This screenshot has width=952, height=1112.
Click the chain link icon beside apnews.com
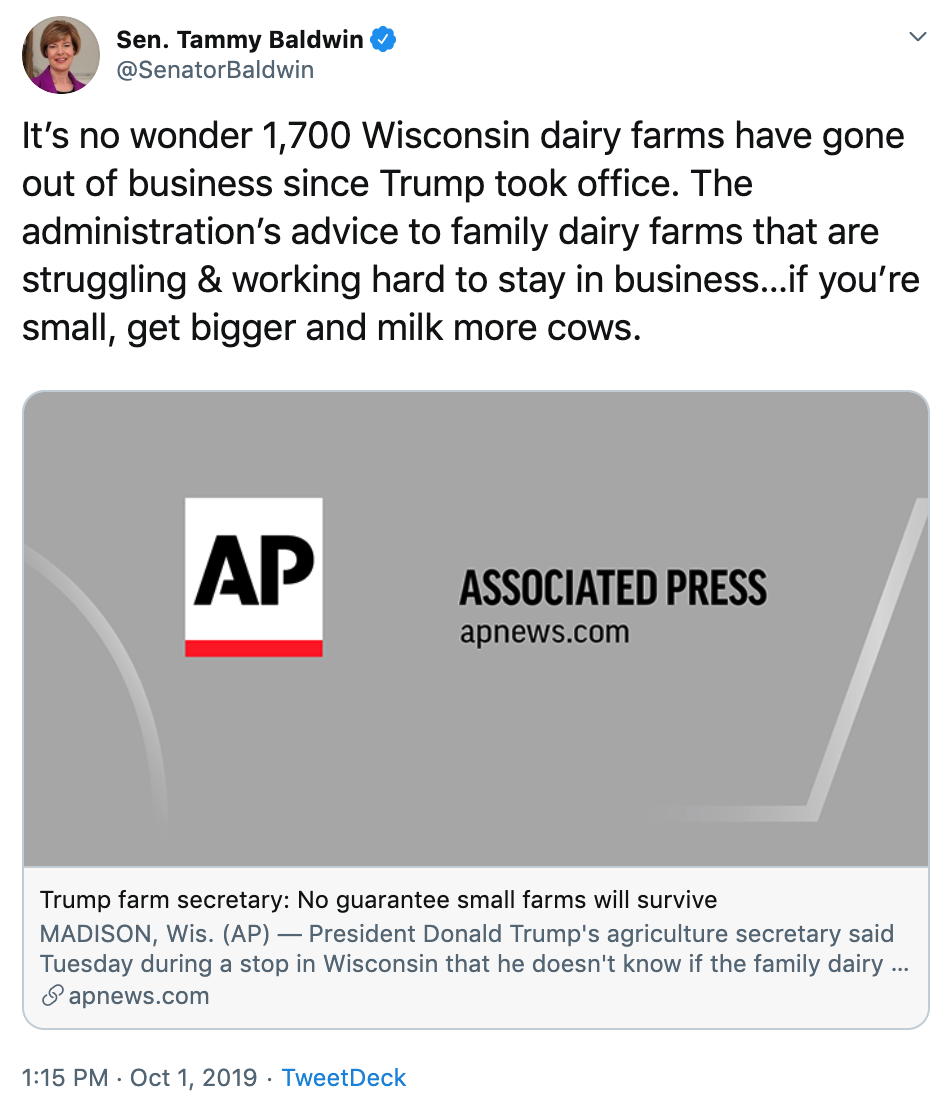click(x=51, y=996)
